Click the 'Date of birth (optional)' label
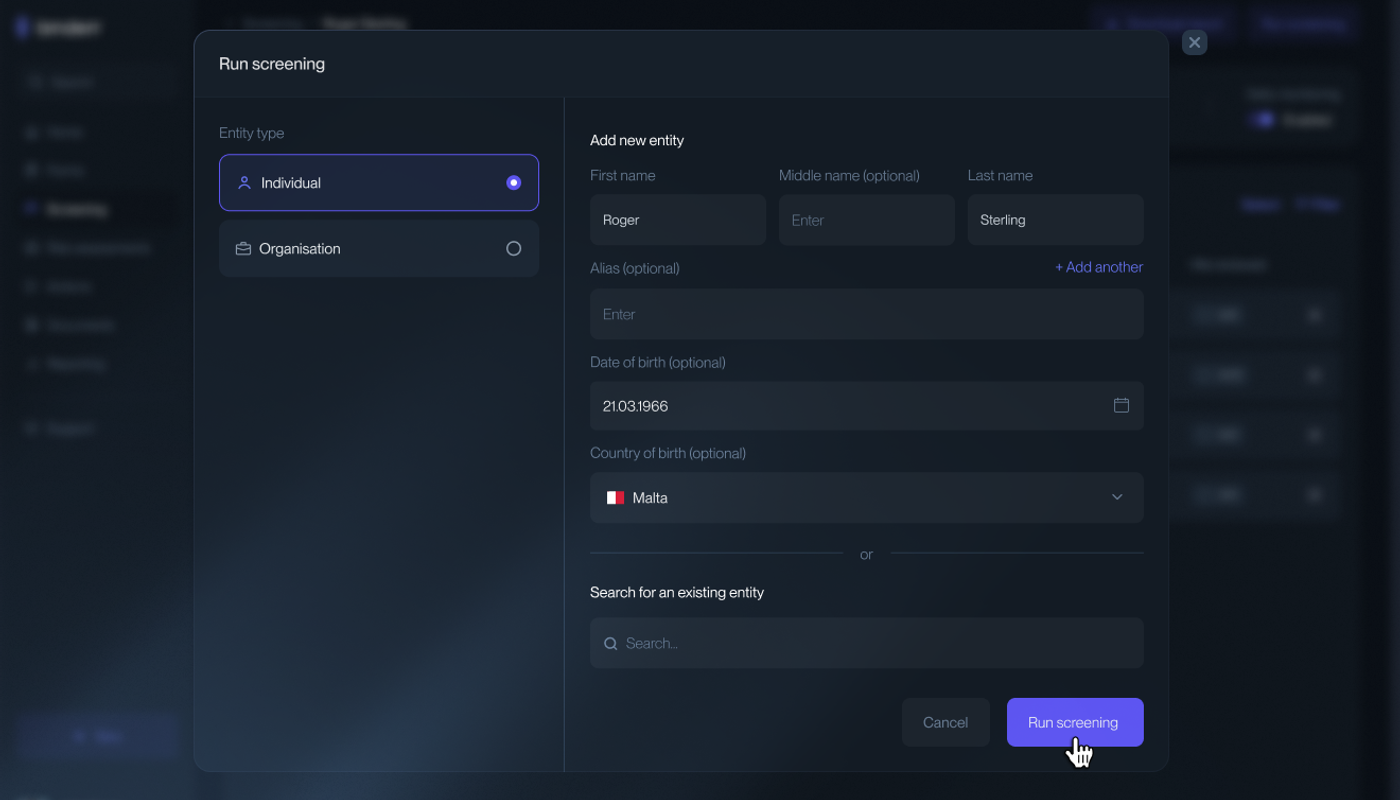Screen dimensions: 1400x800 pyautogui.click(x=658, y=363)
